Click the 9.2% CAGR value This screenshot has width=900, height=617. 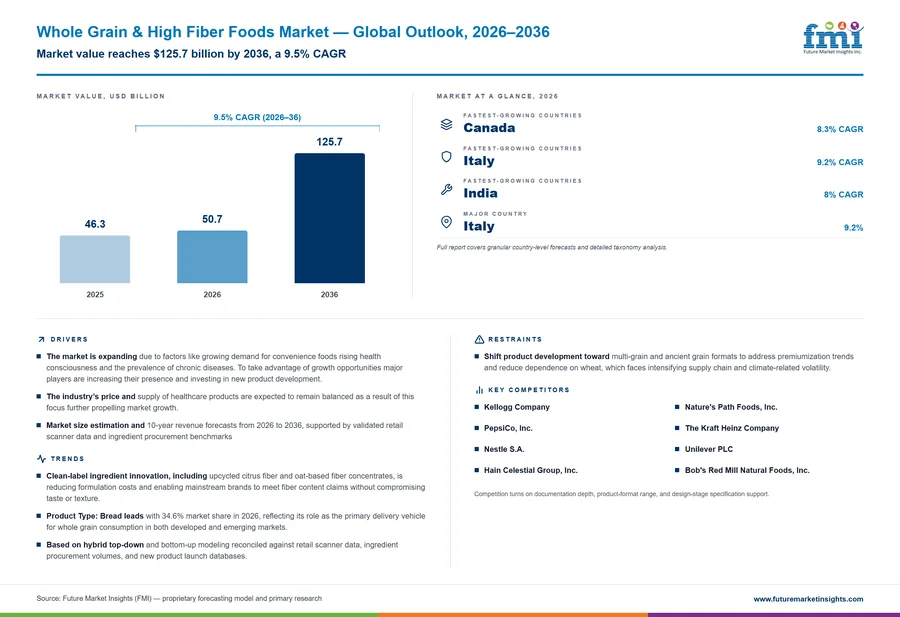[x=840, y=162]
